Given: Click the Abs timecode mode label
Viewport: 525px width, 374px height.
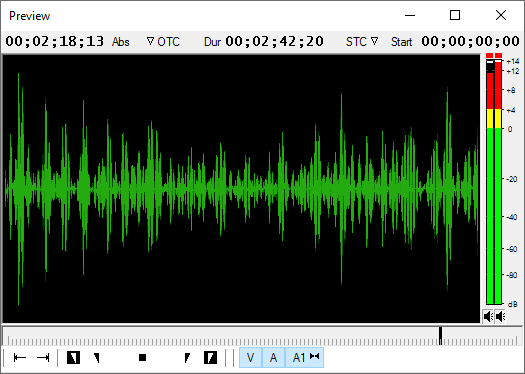Looking at the screenshot, I should pos(121,42).
